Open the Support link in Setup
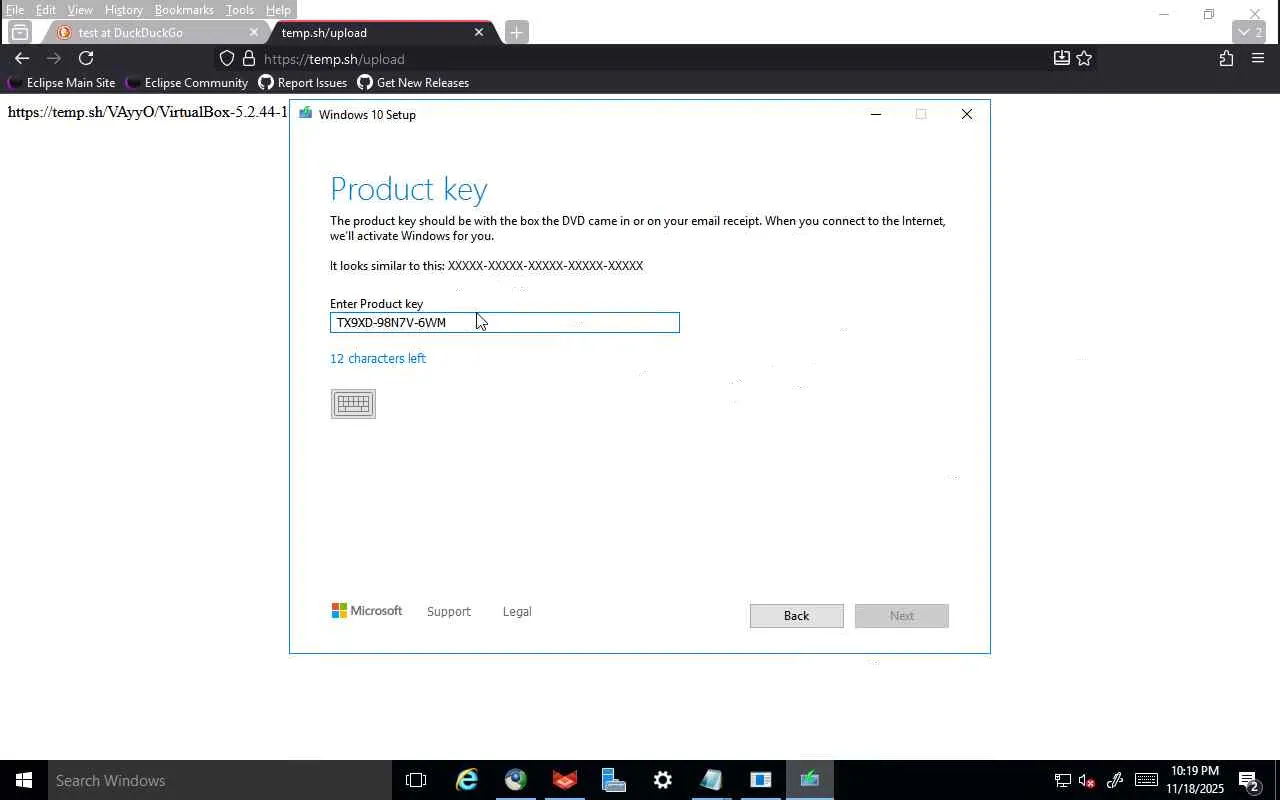 (x=449, y=612)
